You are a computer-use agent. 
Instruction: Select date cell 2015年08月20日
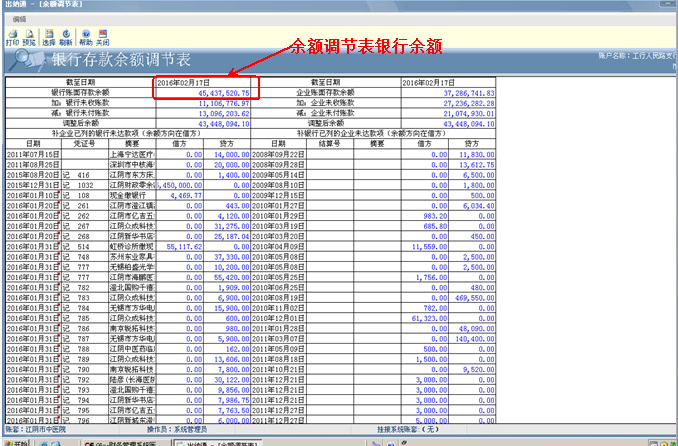click(x=33, y=175)
